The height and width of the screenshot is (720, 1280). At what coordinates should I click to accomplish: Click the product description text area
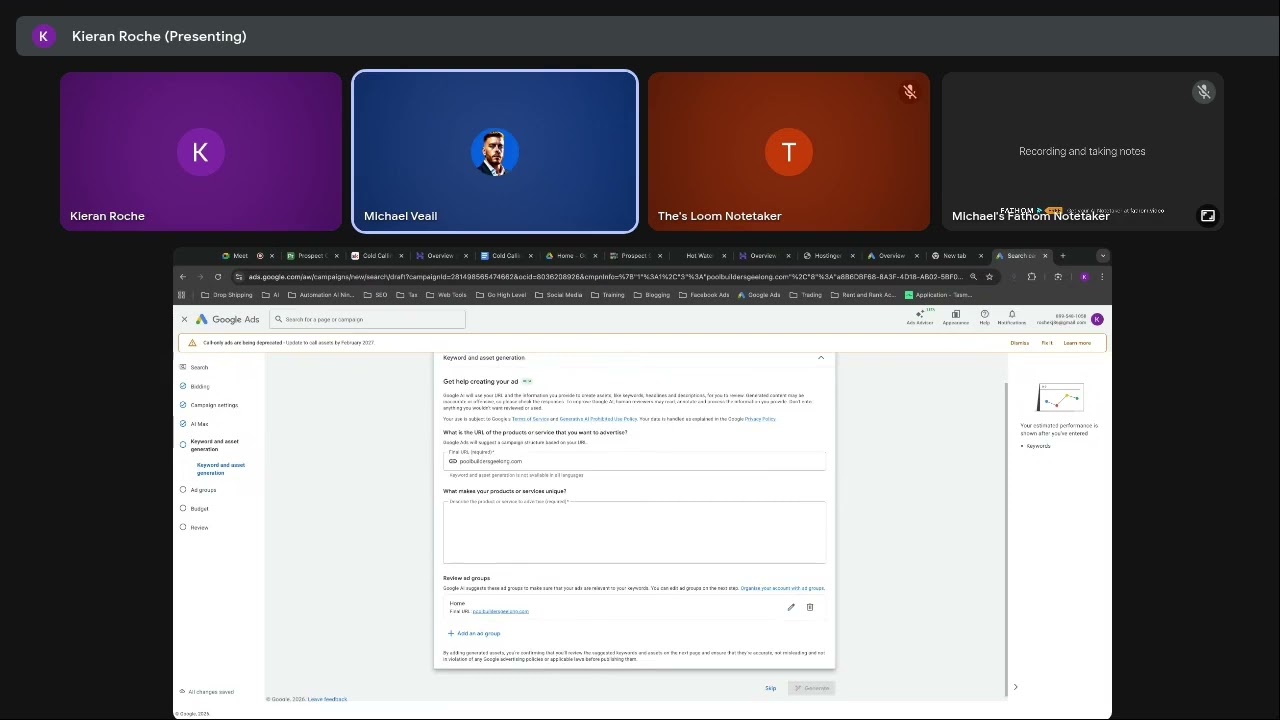coord(635,531)
